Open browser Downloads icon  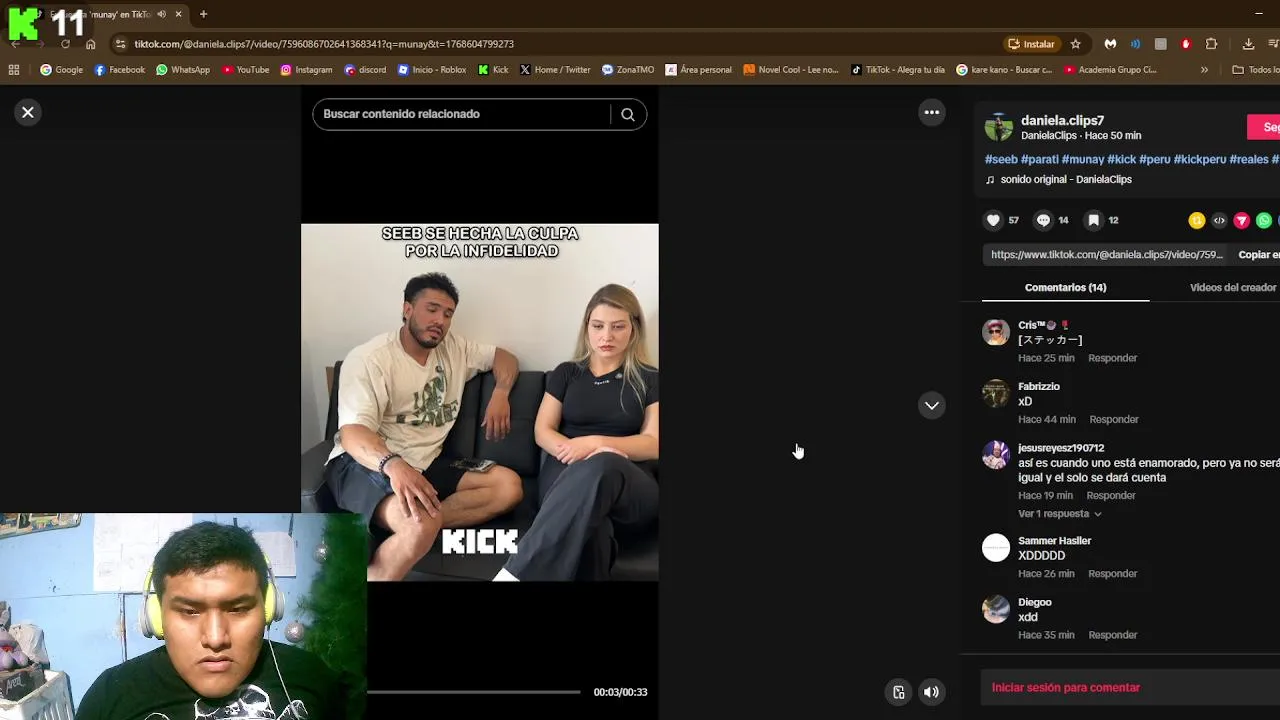pos(1248,44)
